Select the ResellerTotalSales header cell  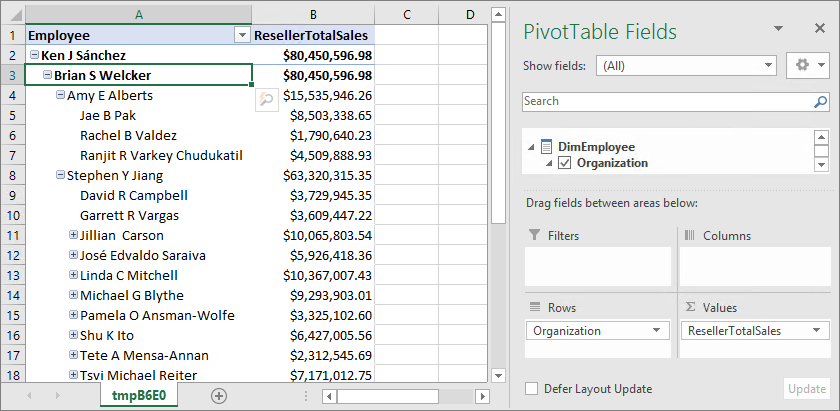pyautogui.click(x=313, y=35)
